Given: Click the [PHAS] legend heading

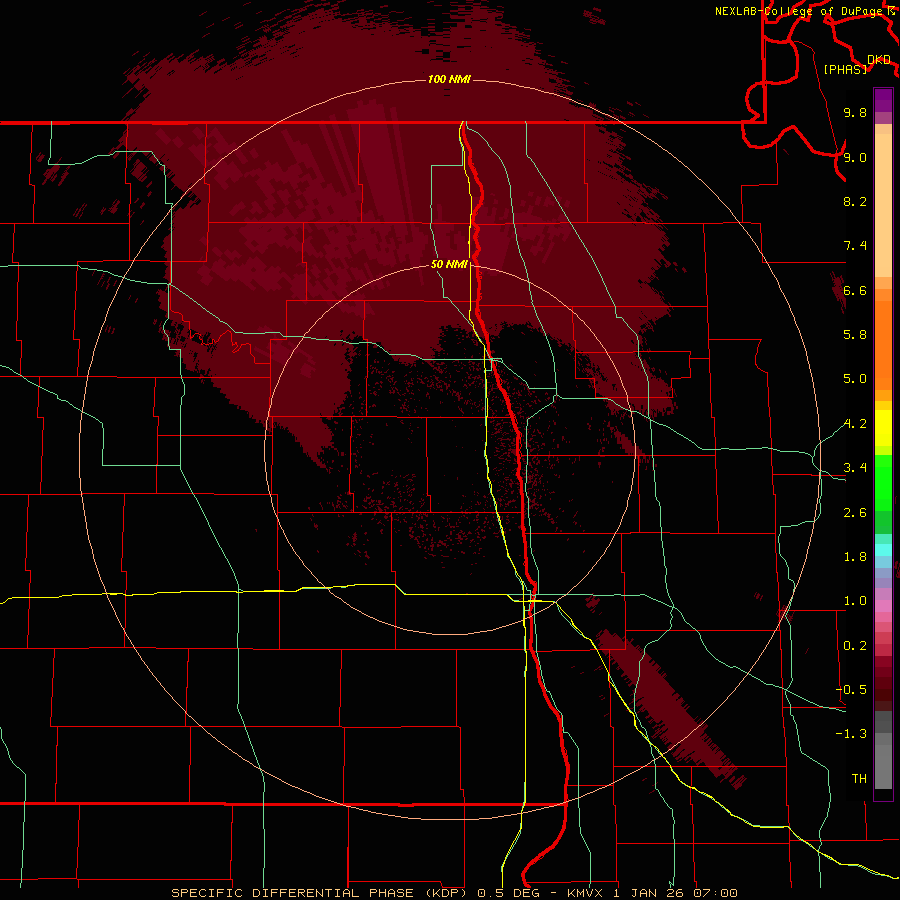Looking at the screenshot, I should point(845,70).
